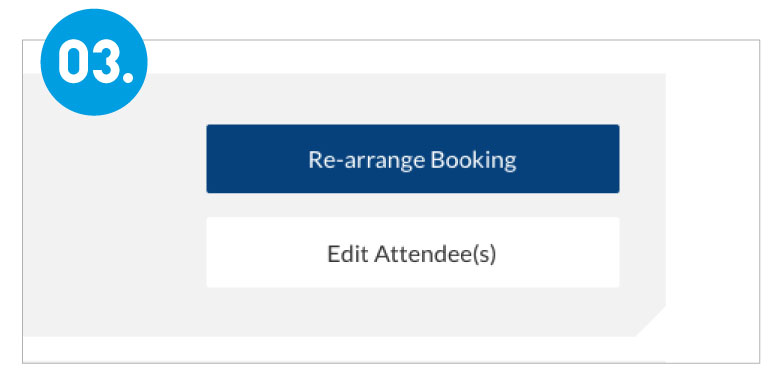Tap the word "Attendee(s)" on white button
Screen dimensions: 778x370
pos(435,253)
